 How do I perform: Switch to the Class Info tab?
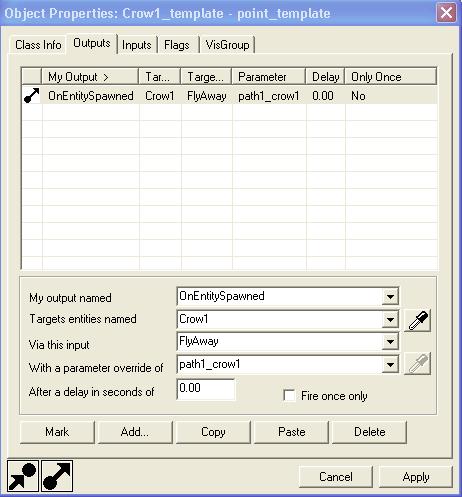pos(38,45)
